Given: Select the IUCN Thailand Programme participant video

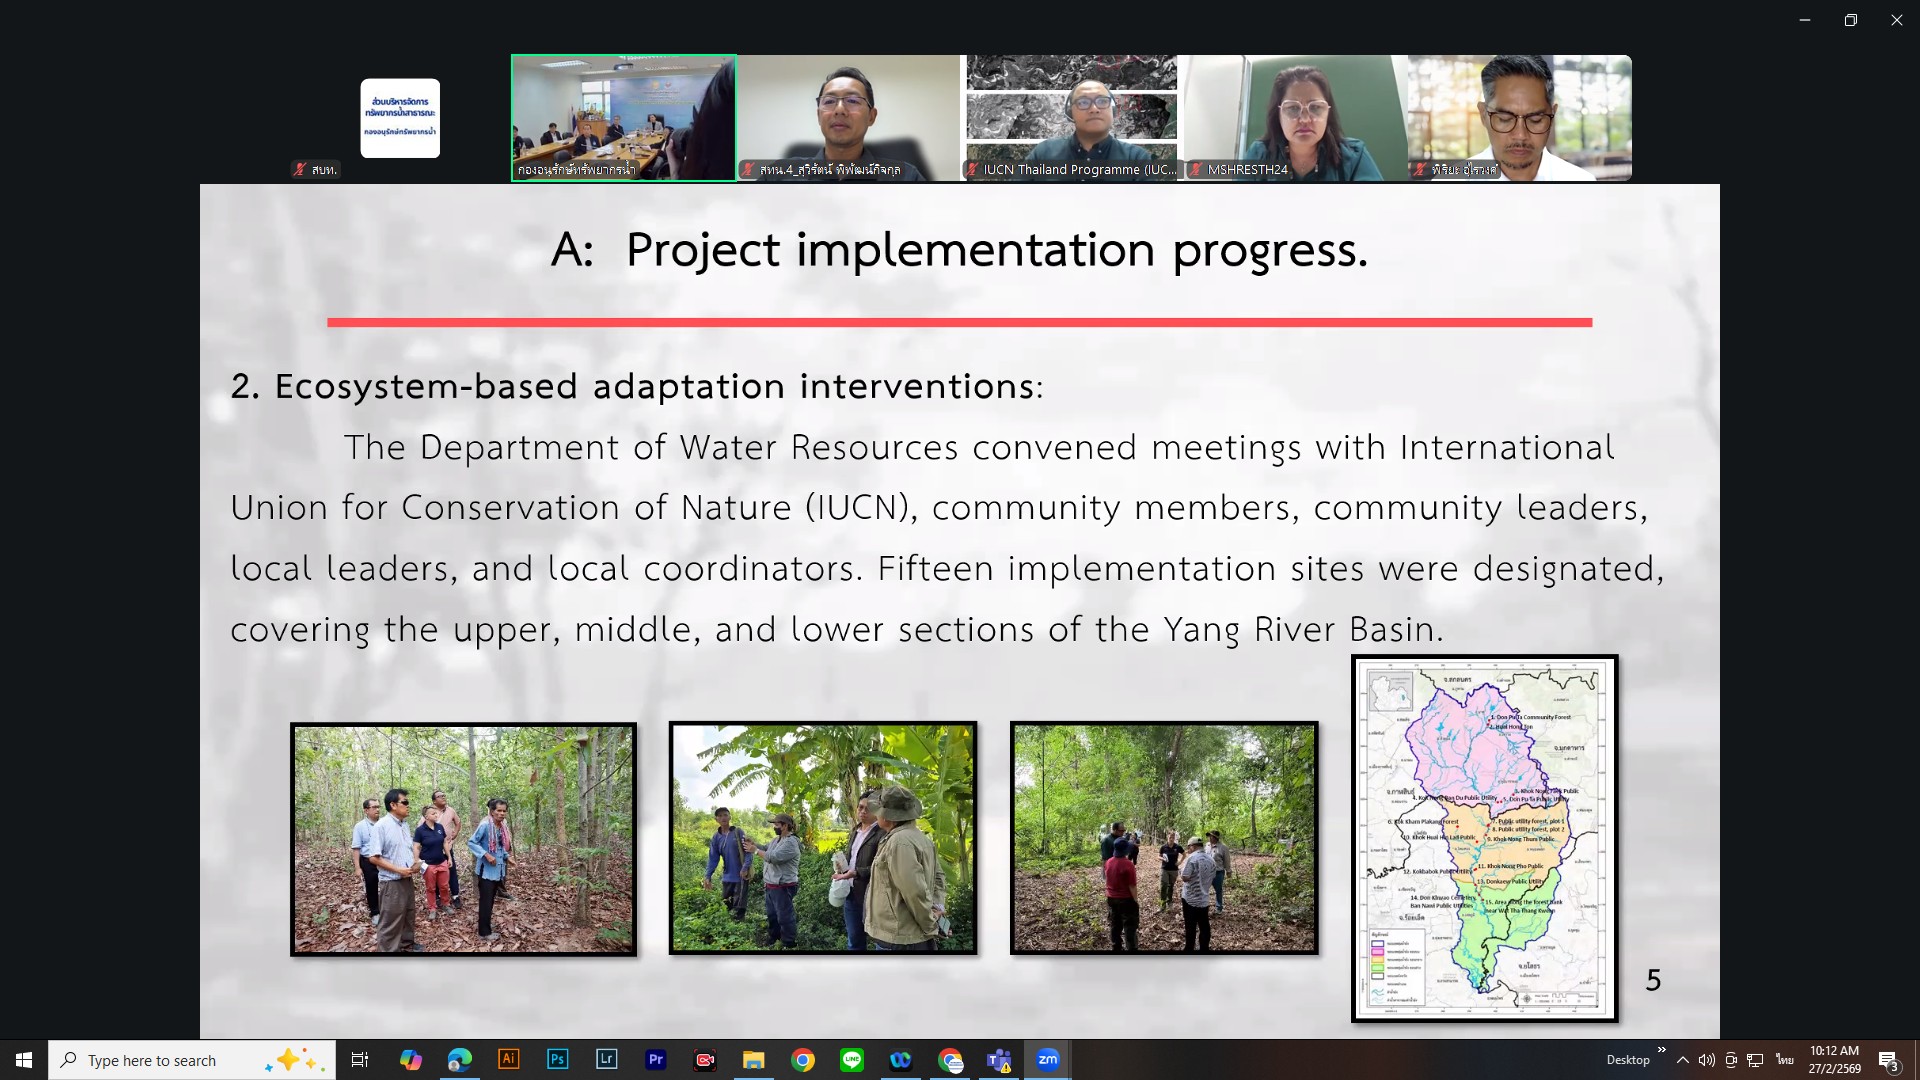Looking at the screenshot, I should pos(1072,118).
